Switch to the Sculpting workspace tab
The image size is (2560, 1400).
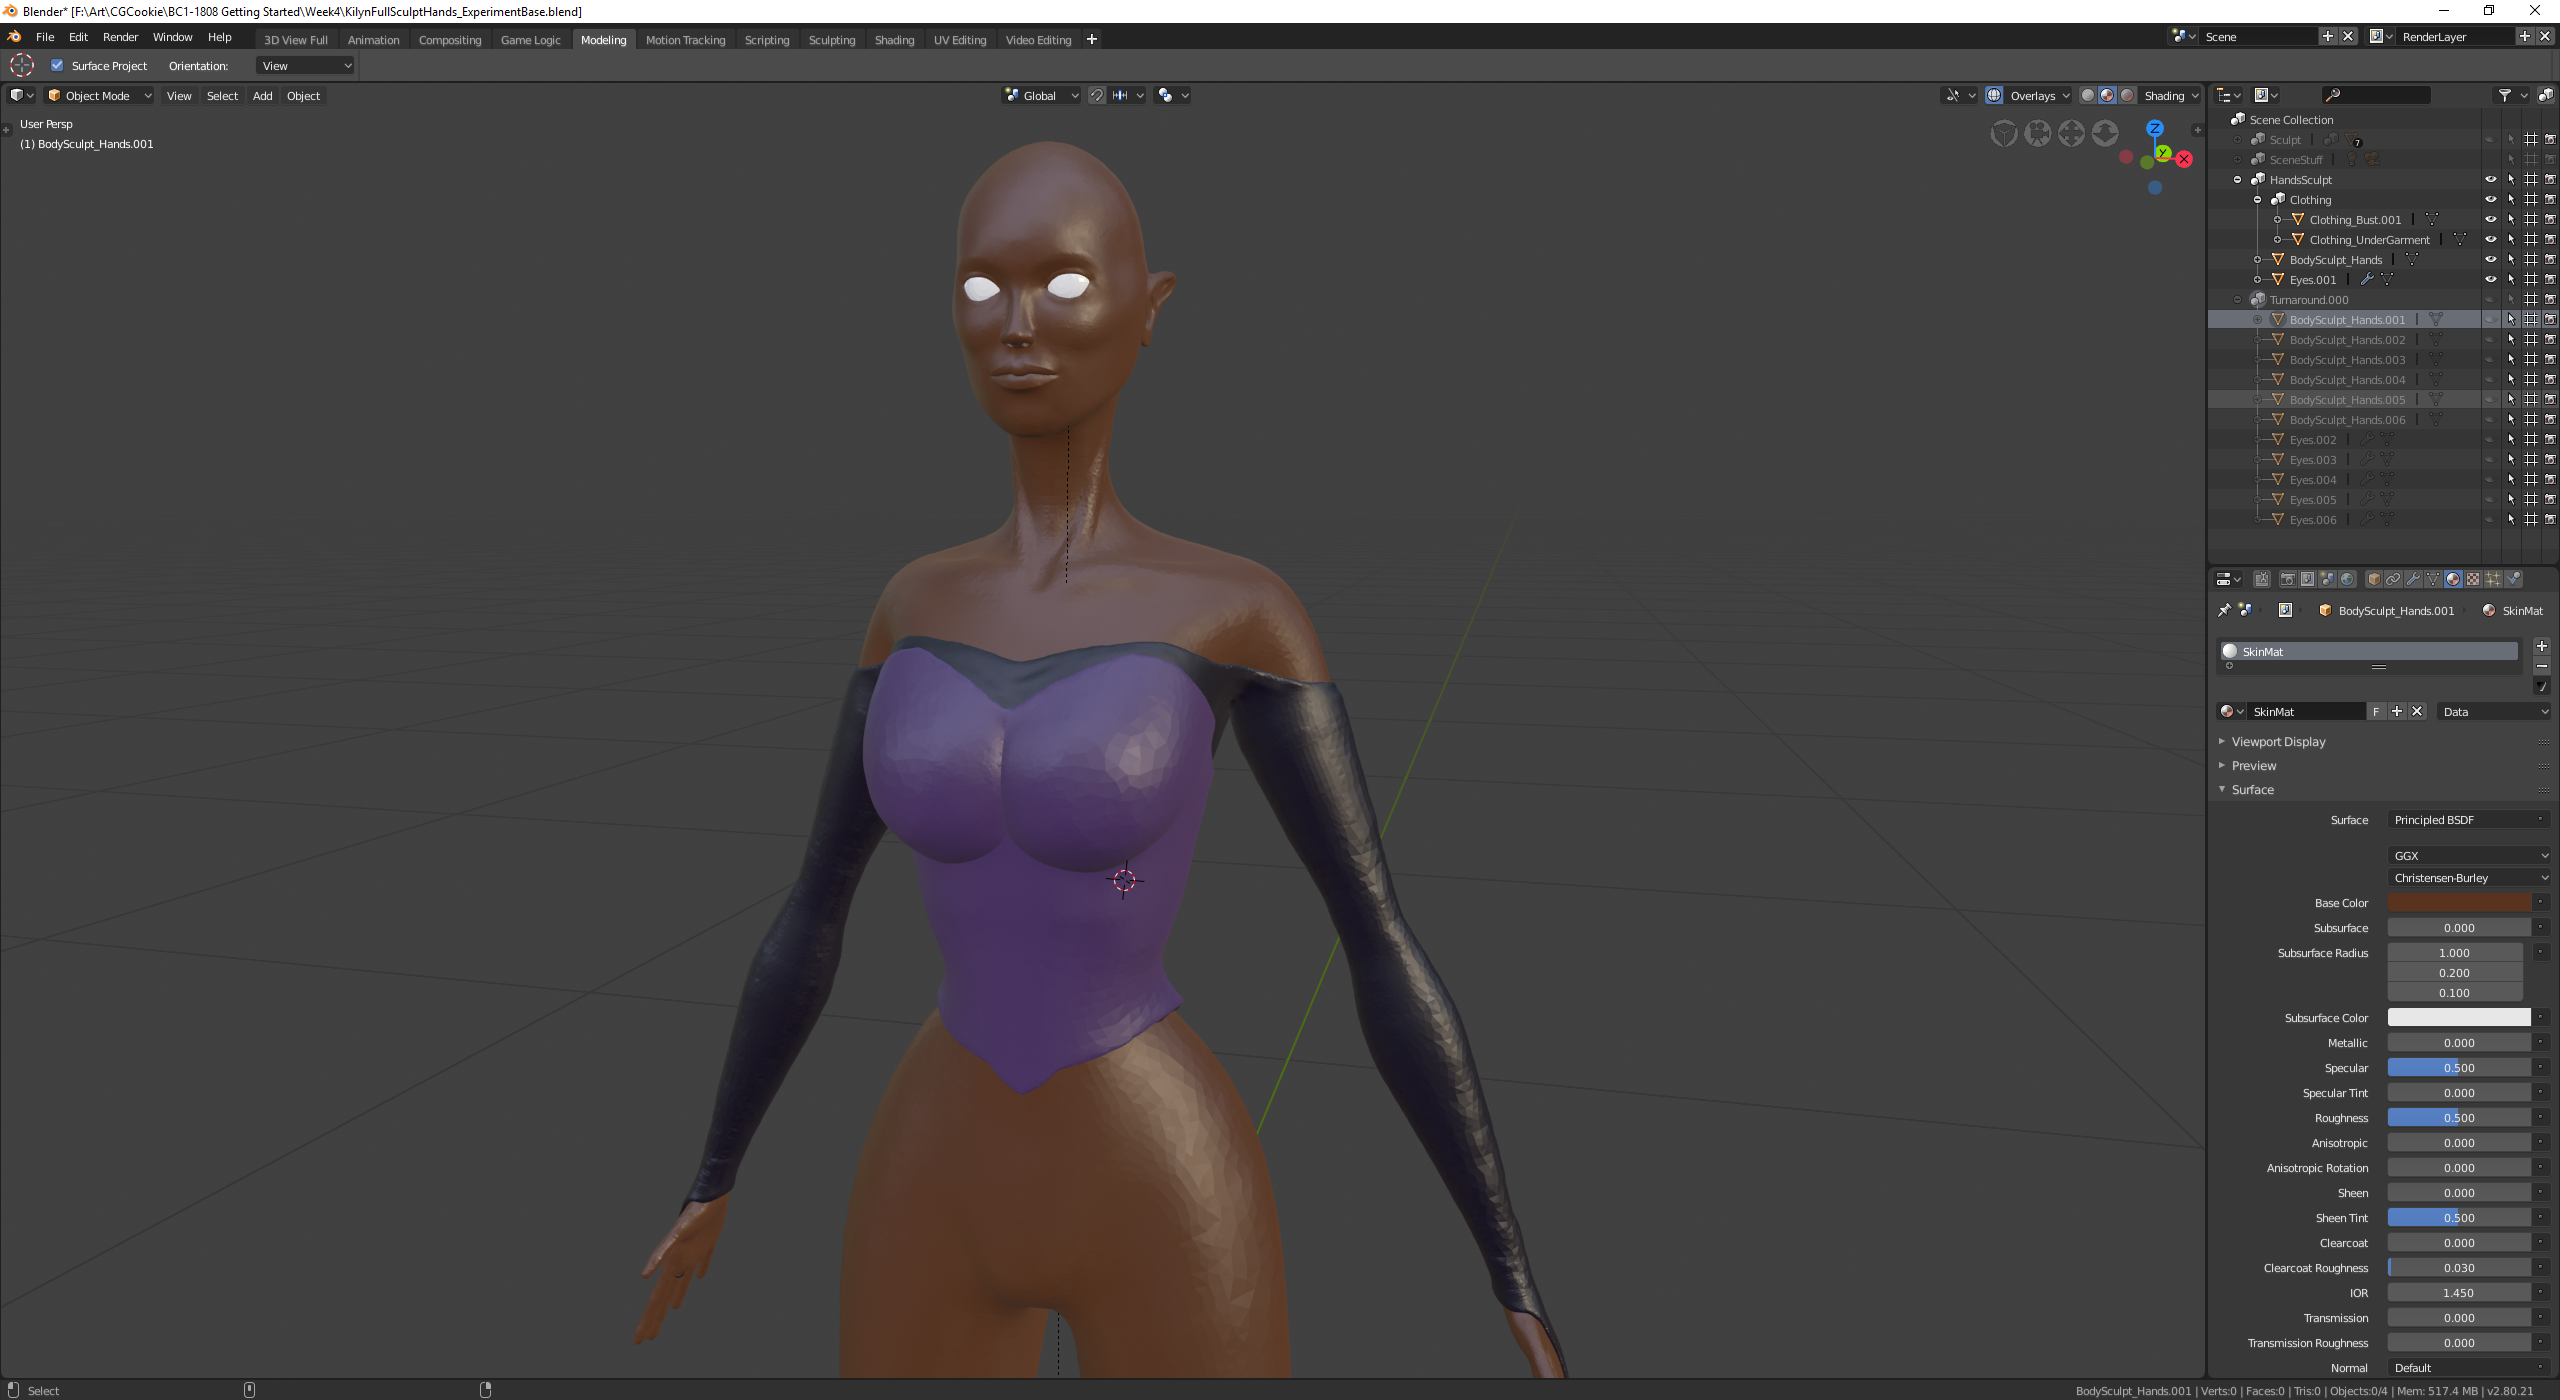[831, 39]
